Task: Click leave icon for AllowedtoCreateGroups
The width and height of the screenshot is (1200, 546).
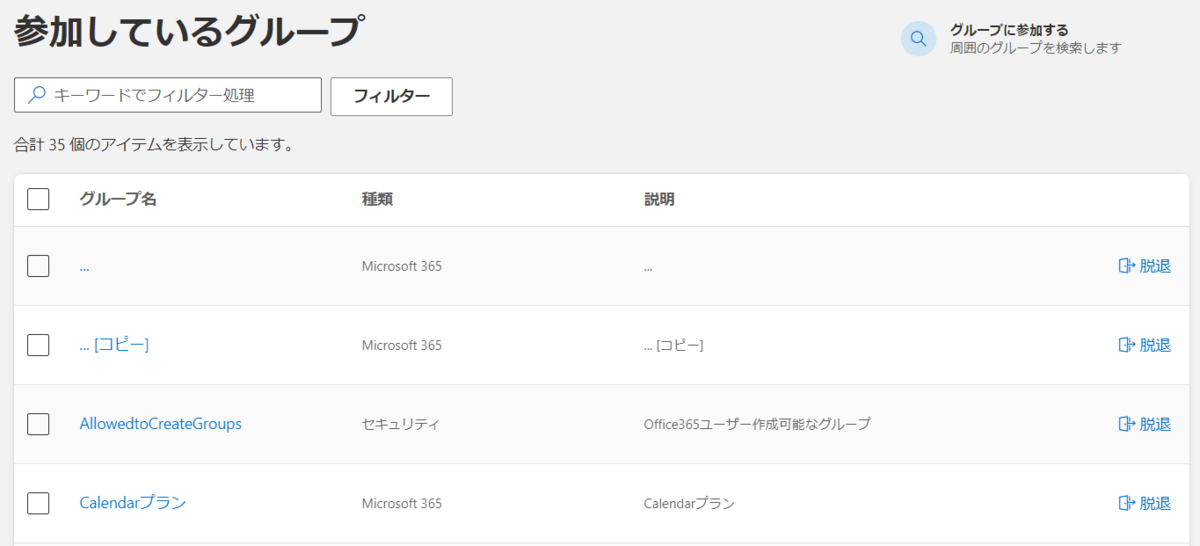Action: click(1127, 424)
